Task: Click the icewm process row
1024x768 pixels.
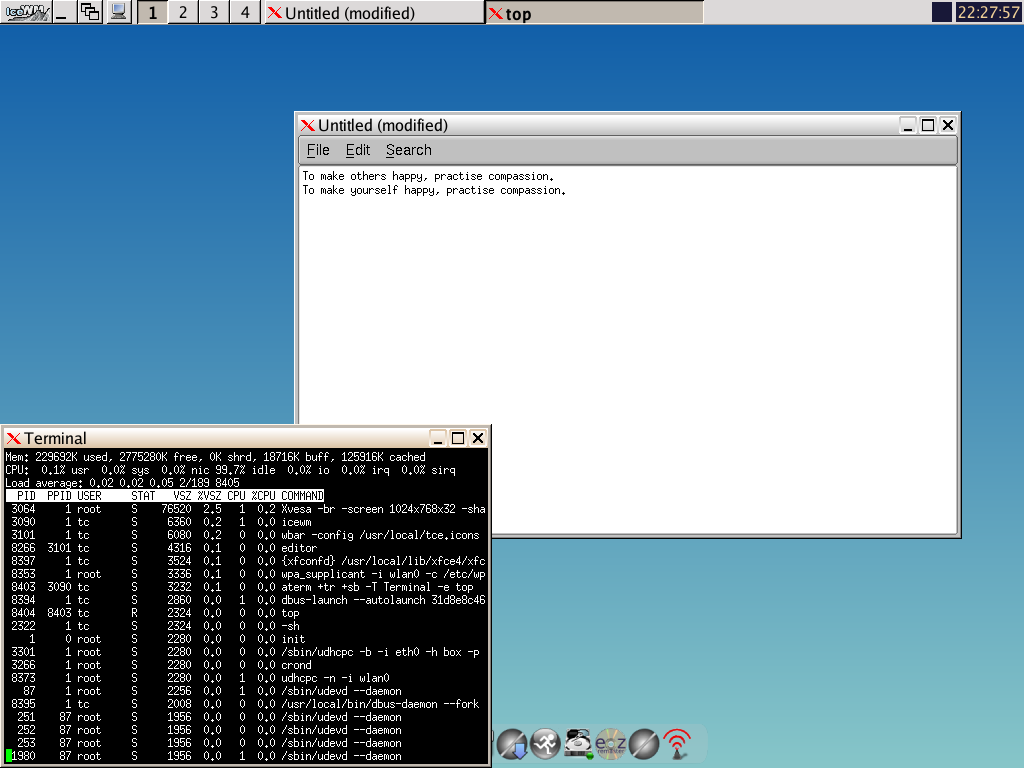Action: [246, 522]
